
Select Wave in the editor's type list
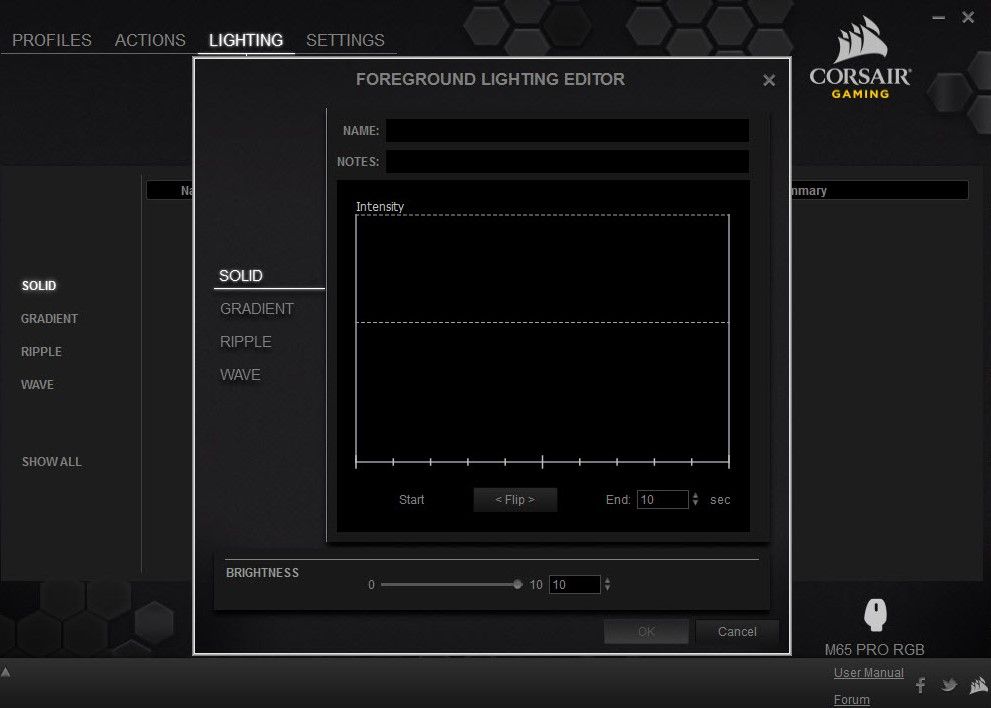coord(241,375)
